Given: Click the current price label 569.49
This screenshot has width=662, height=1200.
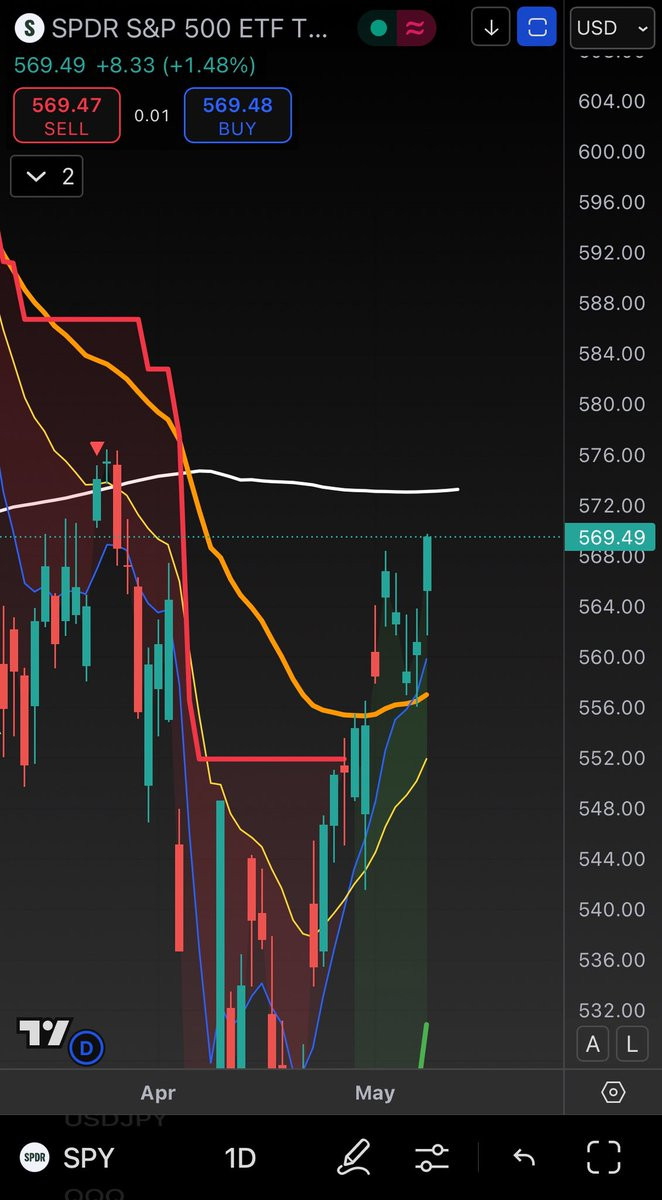Looking at the screenshot, I should [x=610, y=537].
